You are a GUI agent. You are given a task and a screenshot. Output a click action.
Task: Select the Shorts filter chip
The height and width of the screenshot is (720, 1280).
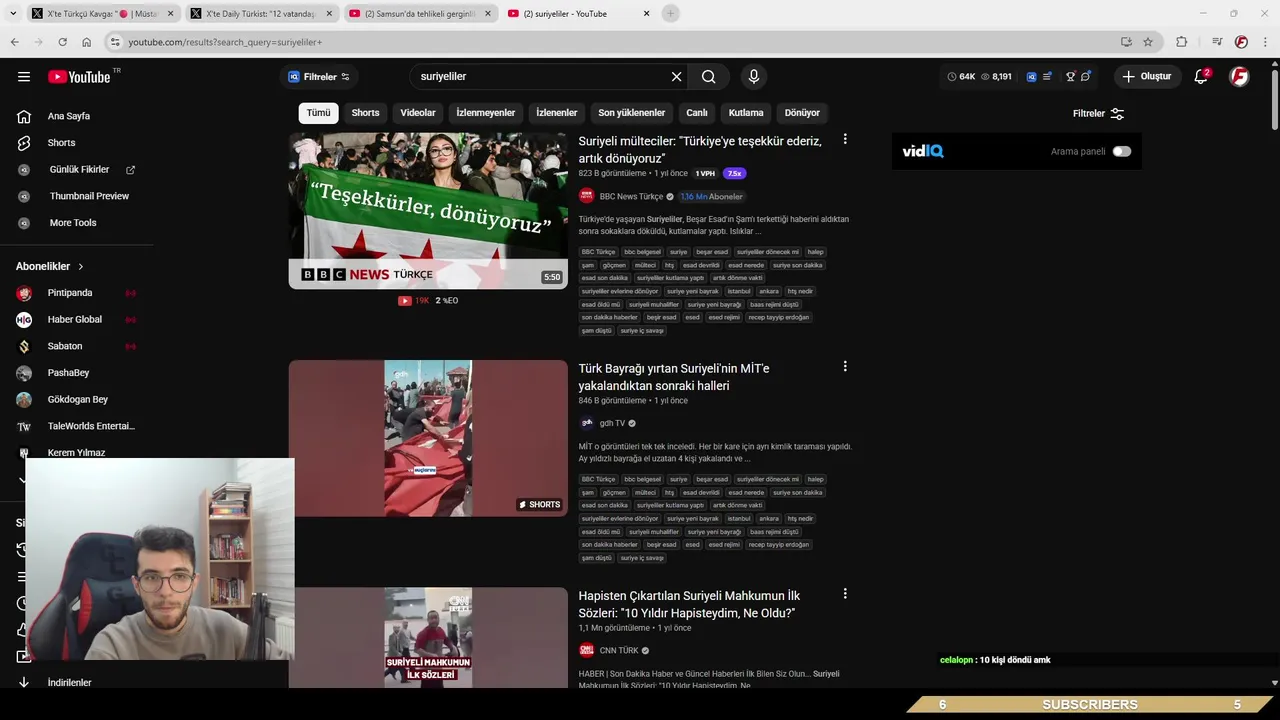[x=365, y=113]
